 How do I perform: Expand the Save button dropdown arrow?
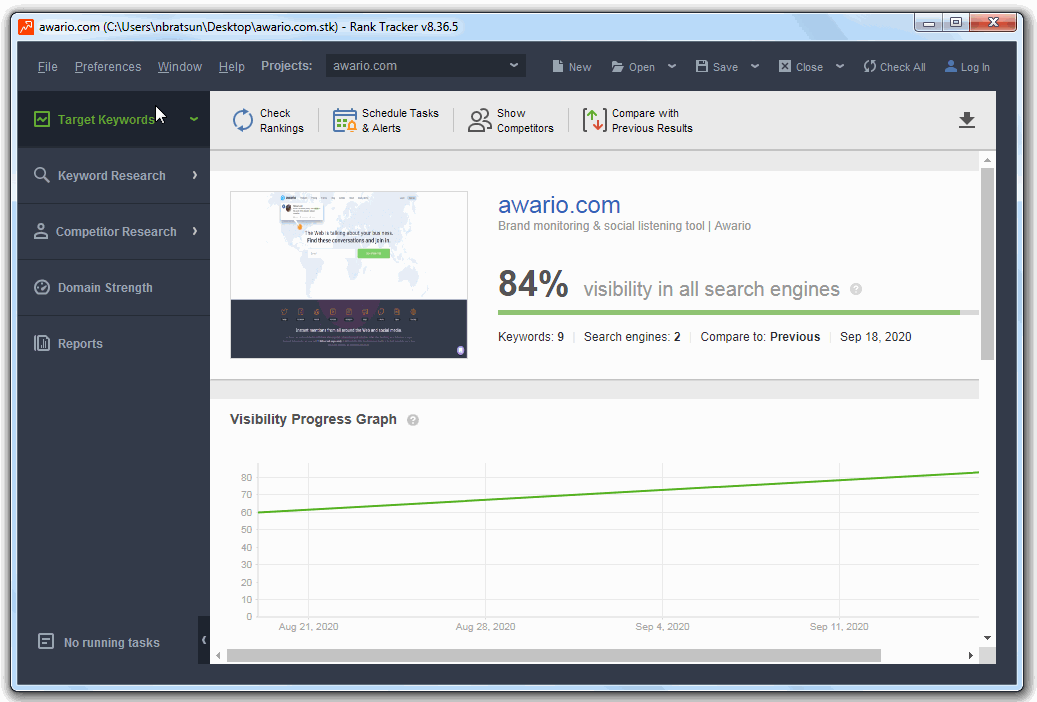coord(755,66)
